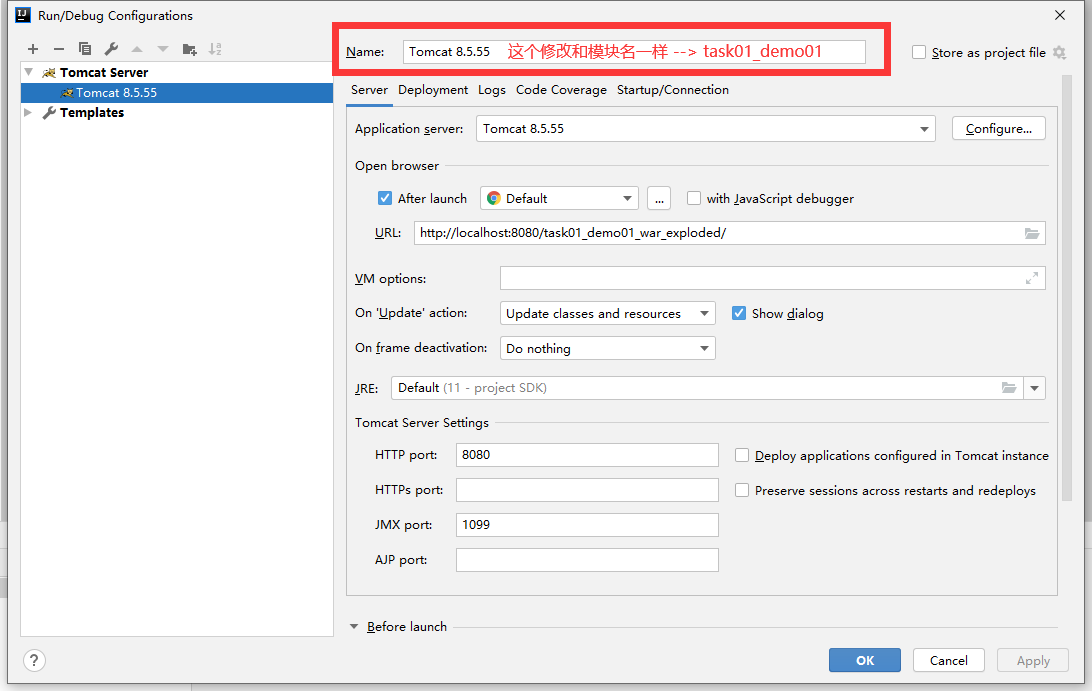
Task: Click the browser ellipsis button
Action: coord(659,199)
